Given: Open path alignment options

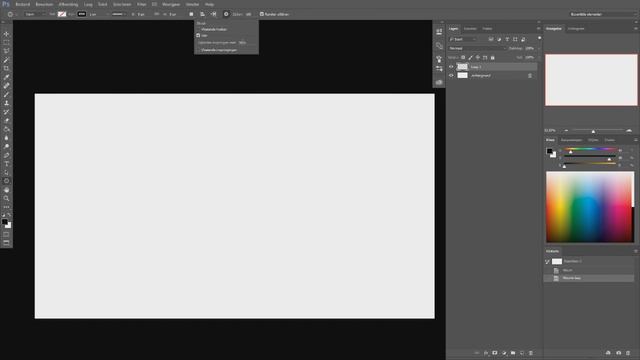Looking at the screenshot, I should 202,14.
